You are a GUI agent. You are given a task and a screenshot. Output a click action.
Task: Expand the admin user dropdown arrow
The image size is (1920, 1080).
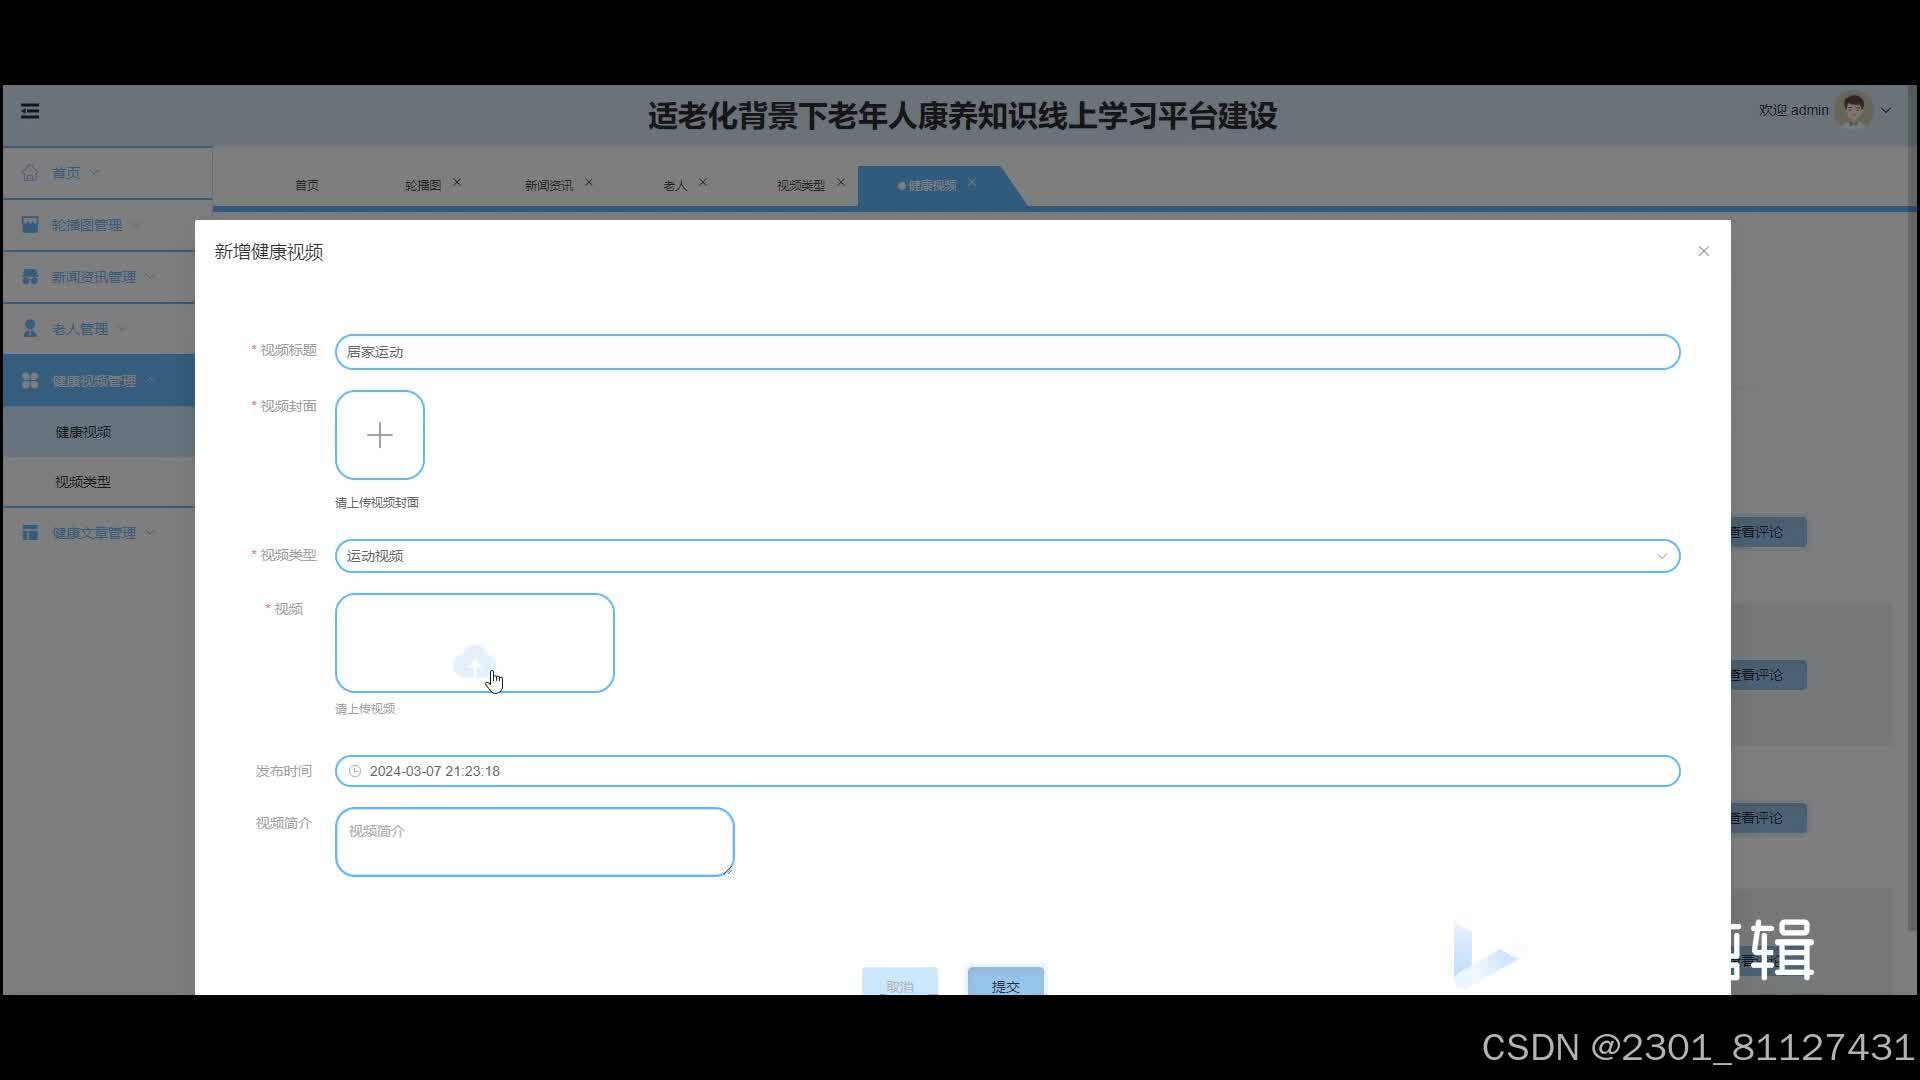1886,111
